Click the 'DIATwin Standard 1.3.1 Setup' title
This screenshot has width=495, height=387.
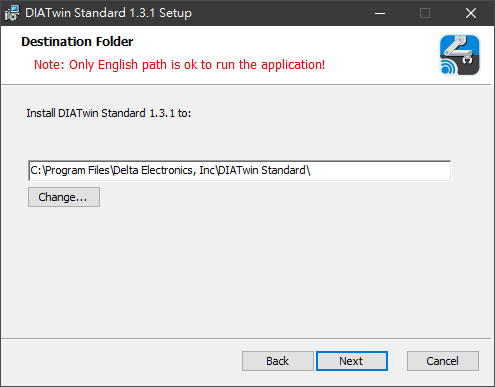(108, 13)
